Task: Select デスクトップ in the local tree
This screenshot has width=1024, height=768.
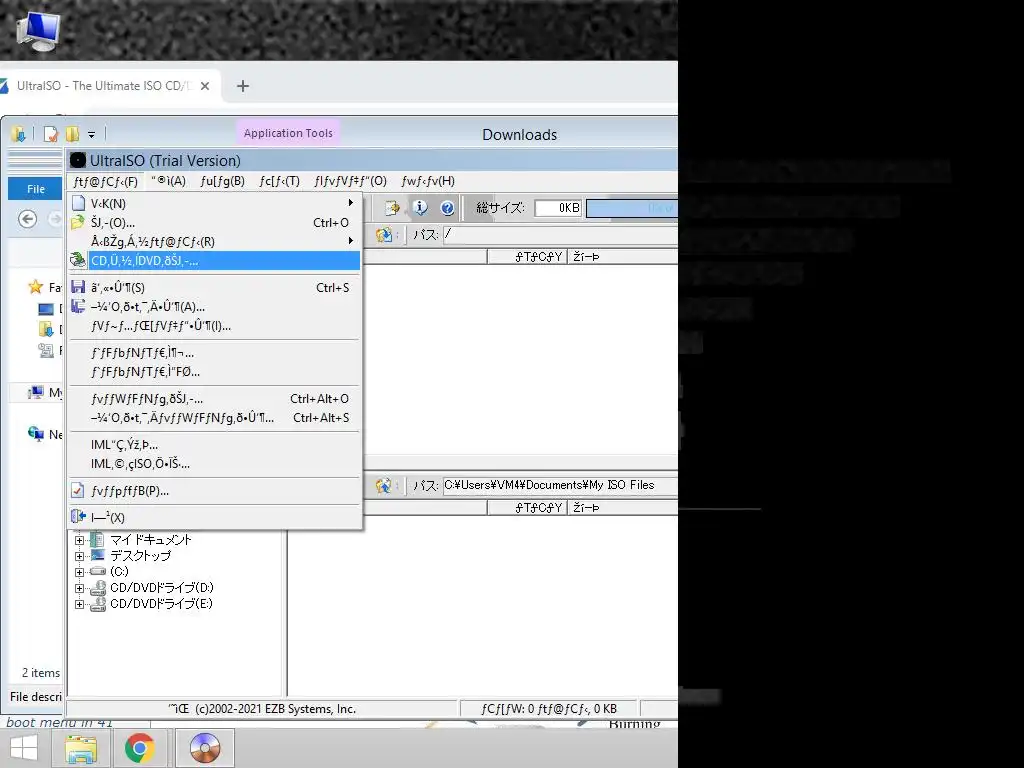Action: click(140, 556)
